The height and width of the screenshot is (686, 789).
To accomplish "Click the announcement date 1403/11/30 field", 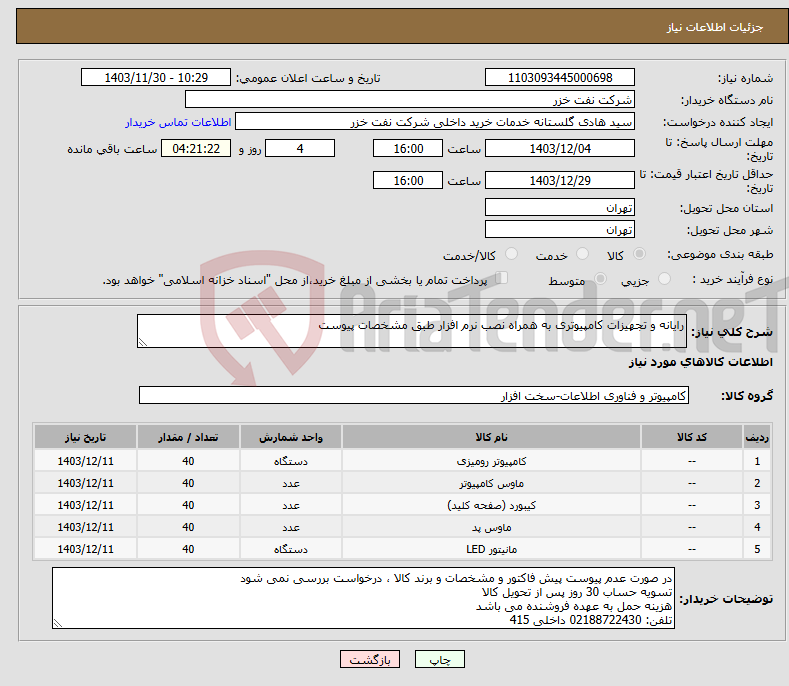I will (x=156, y=78).
